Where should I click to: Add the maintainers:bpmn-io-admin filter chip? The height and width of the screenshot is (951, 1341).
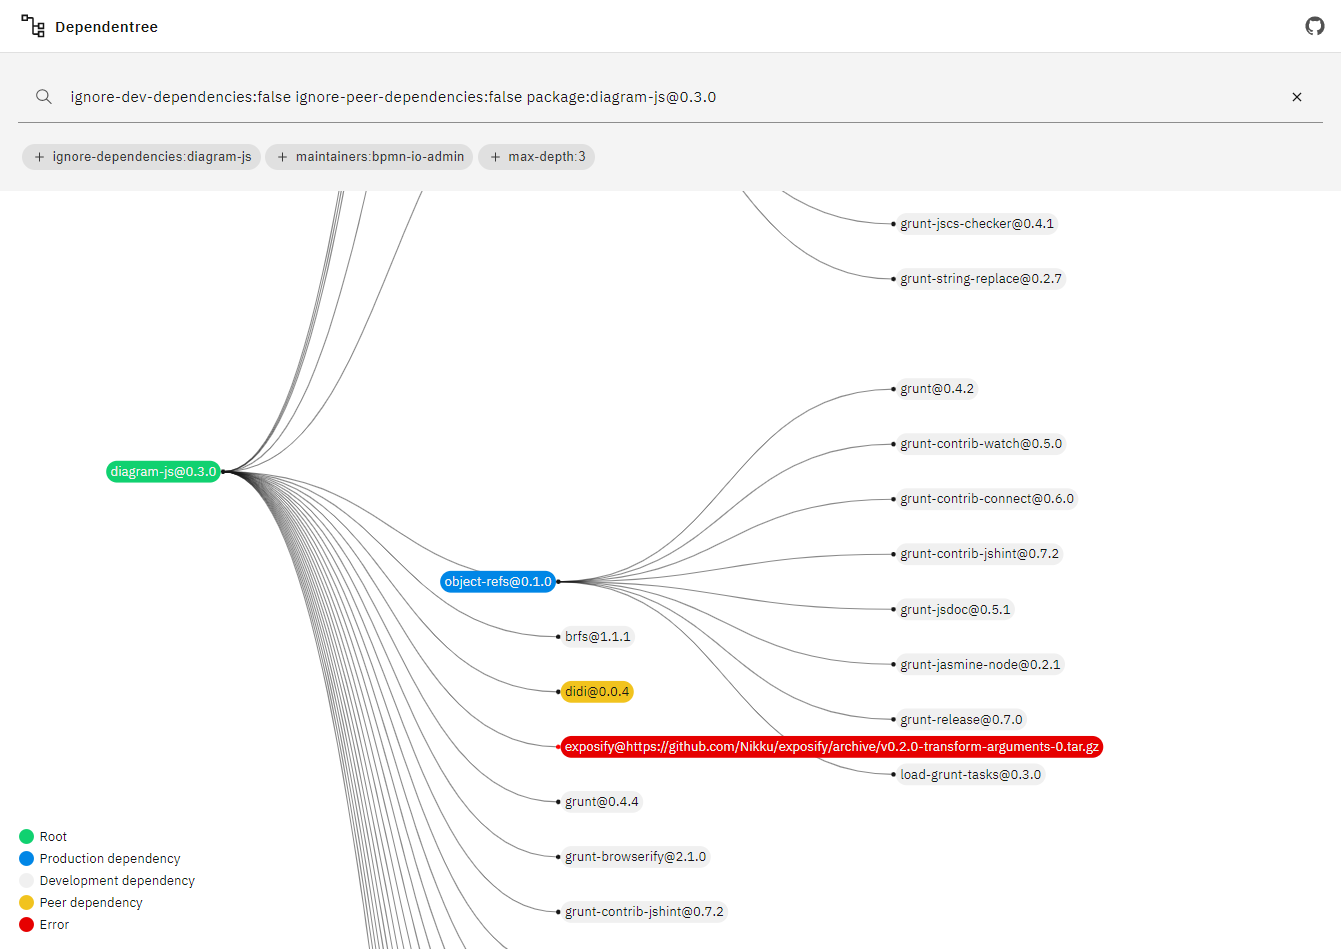point(369,157)
